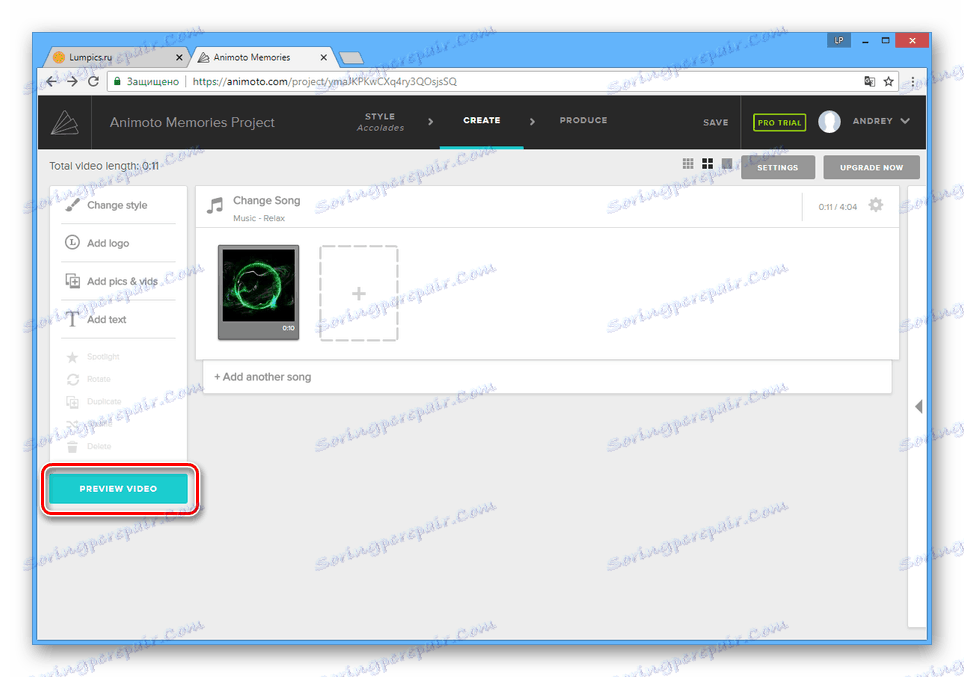Click the Add pics & vids label
Image resolution: width=964 pixels, height=677 pixels.
click(x=122, y=282)
